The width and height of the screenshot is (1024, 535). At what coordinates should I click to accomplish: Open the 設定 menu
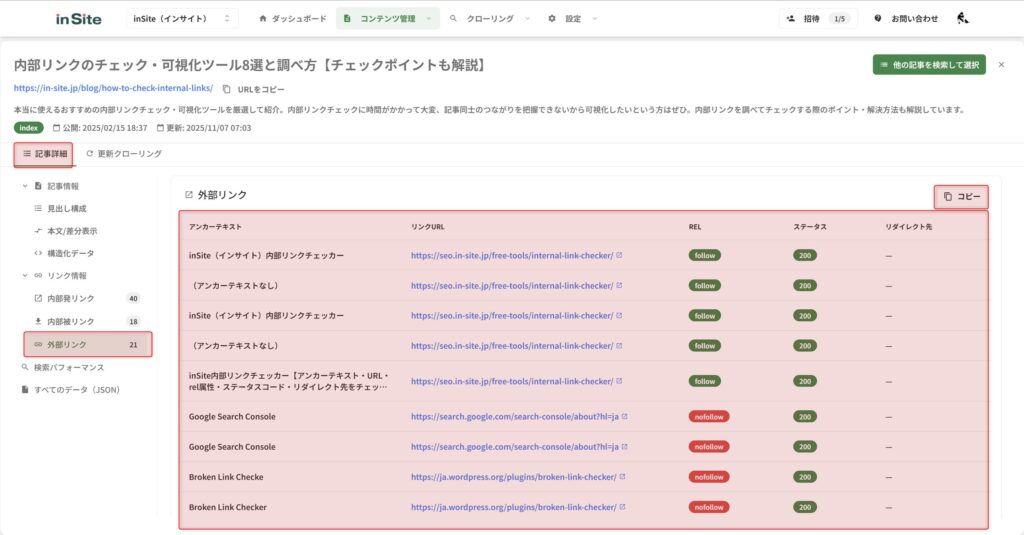[x=573, y=19]
